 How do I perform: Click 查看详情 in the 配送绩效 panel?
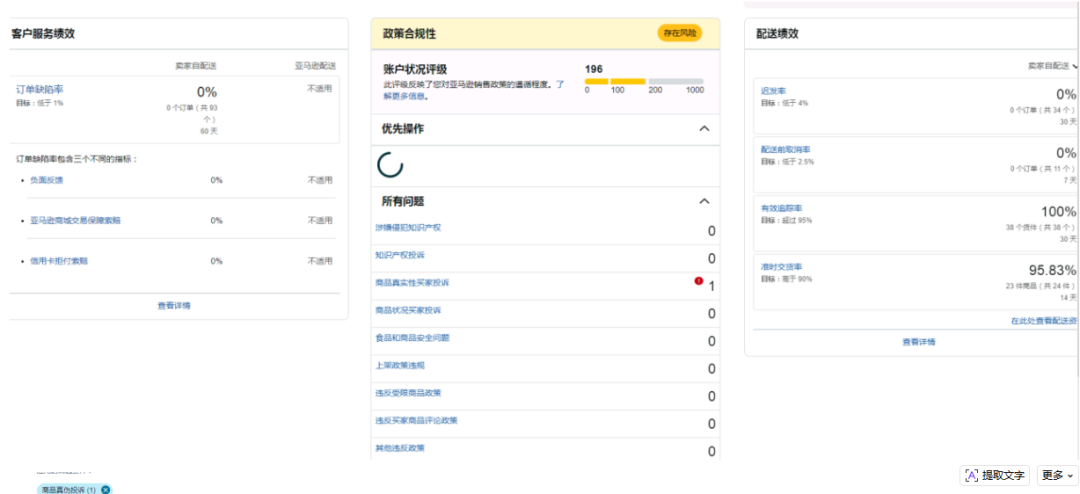[x=919, y=342]
